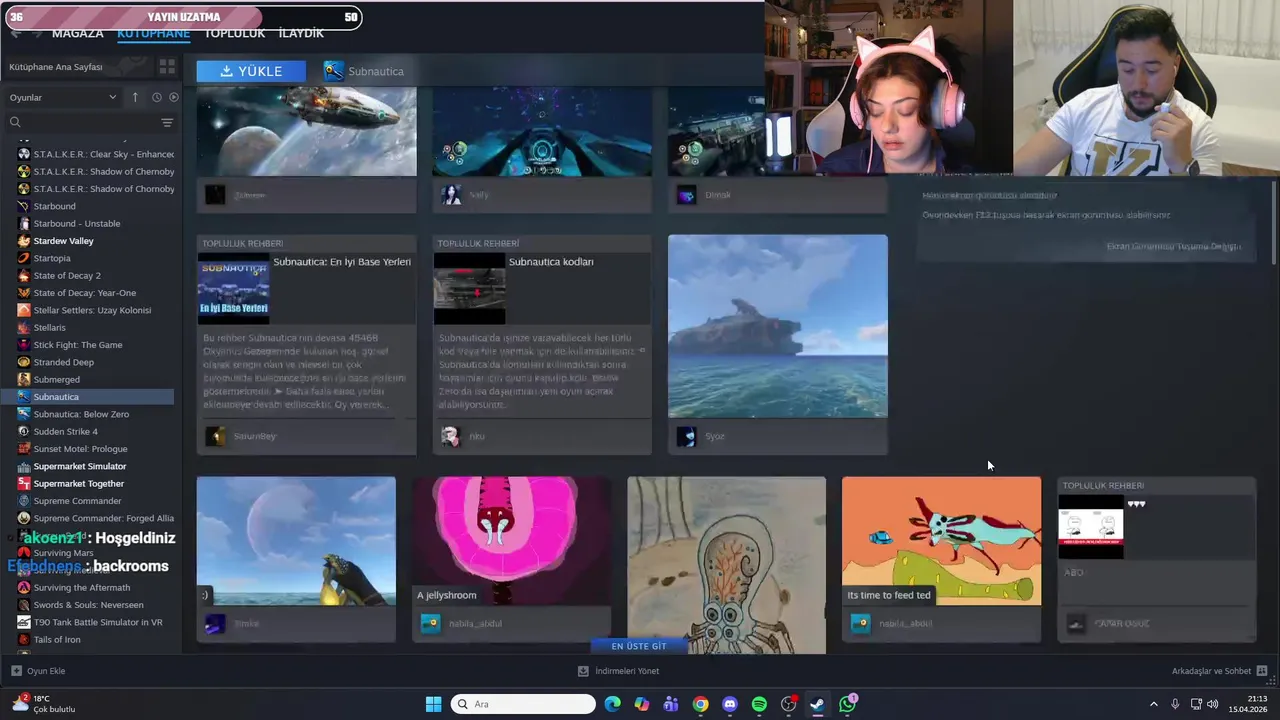Select T90 Tank Battle Simulator in VR
This screenshot has height=720, width=1280.
coord(97,622)
